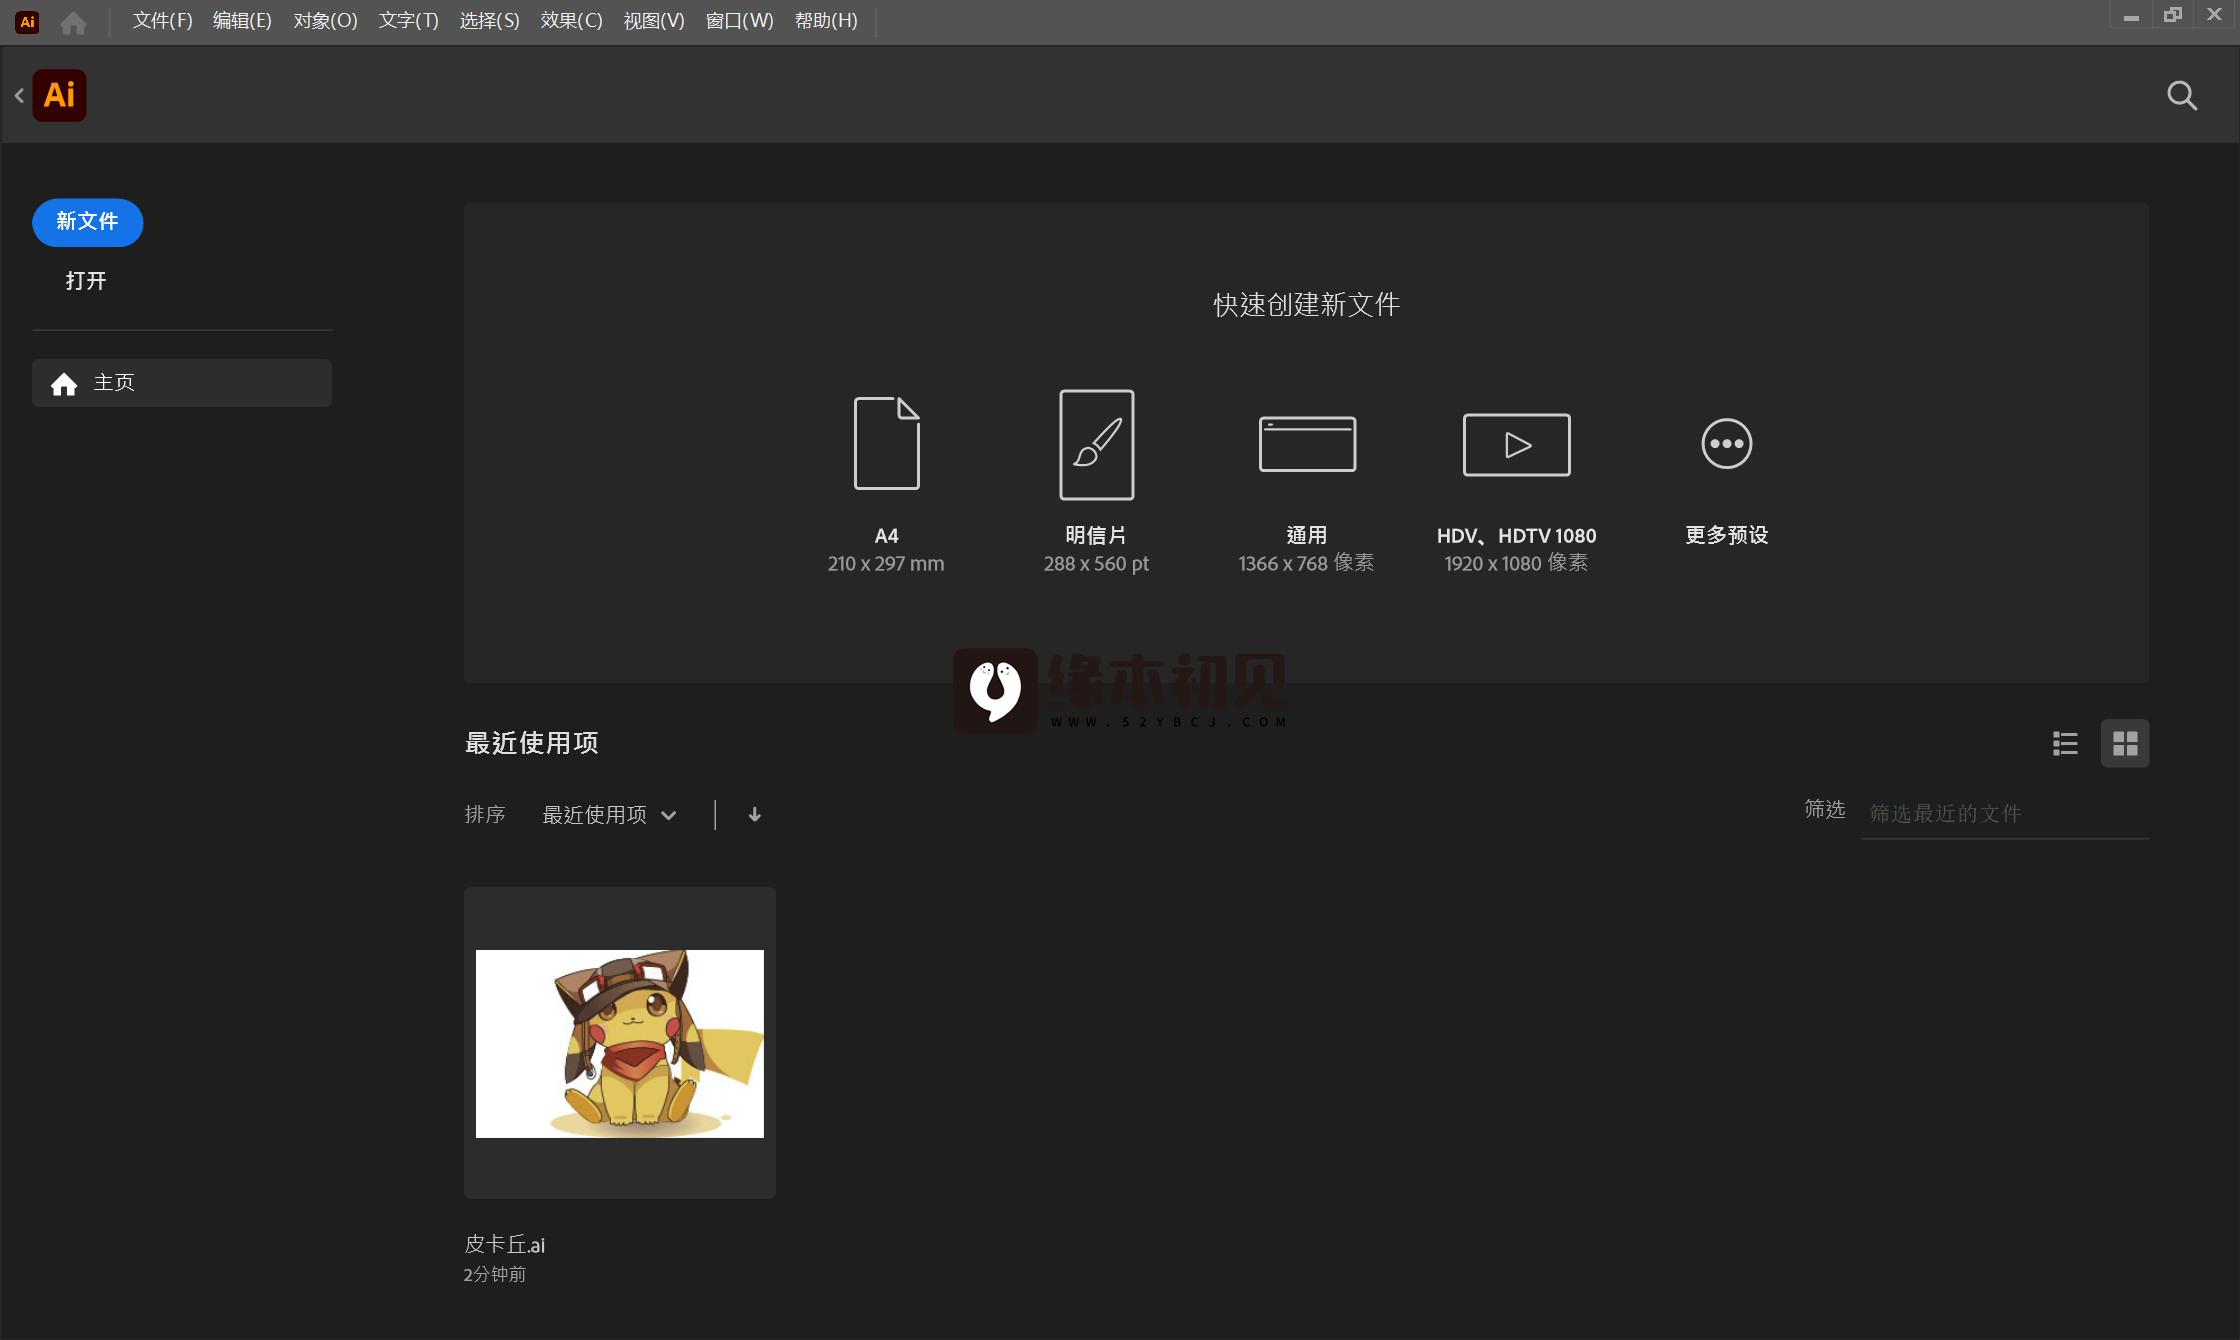Image resolution: width=2240 pixels, height=1340 pixels.
Task: Click the home icon in menu bar
Action: tap(73, 22)
